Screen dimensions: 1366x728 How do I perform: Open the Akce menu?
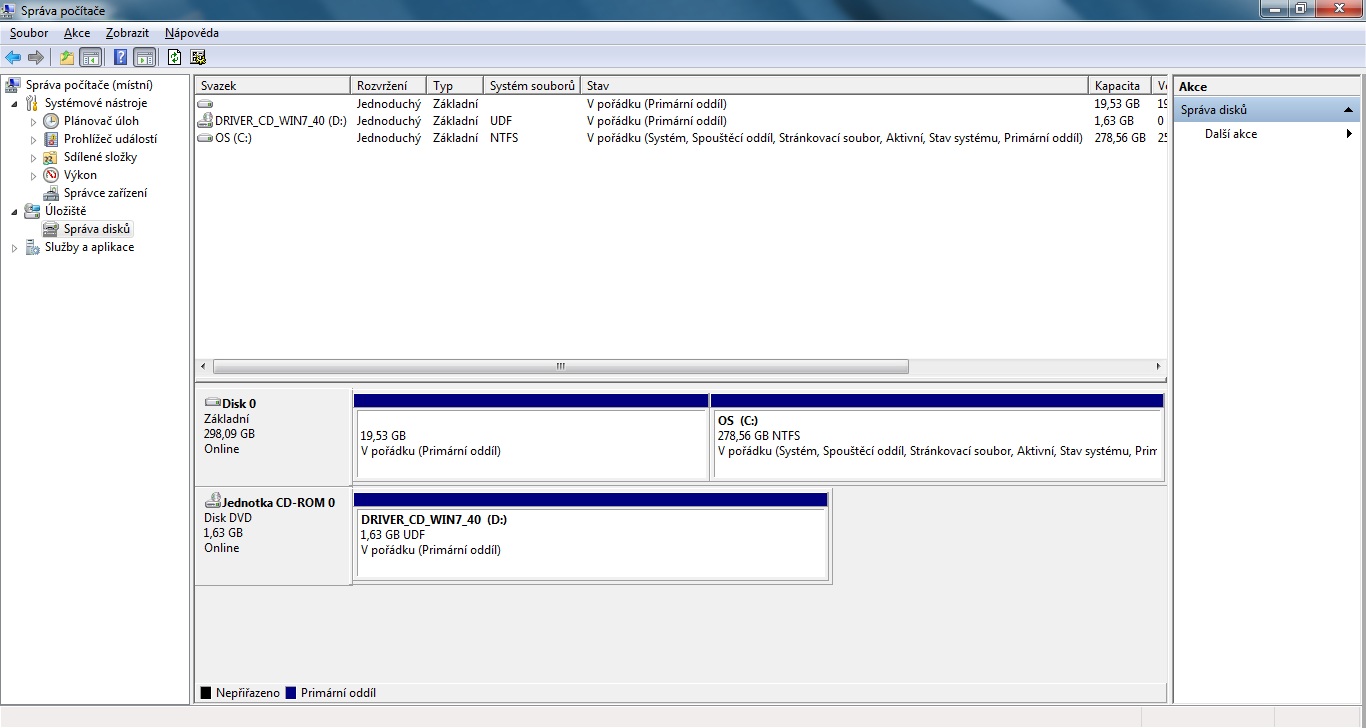pyautogui.click(x=77, y=33)
